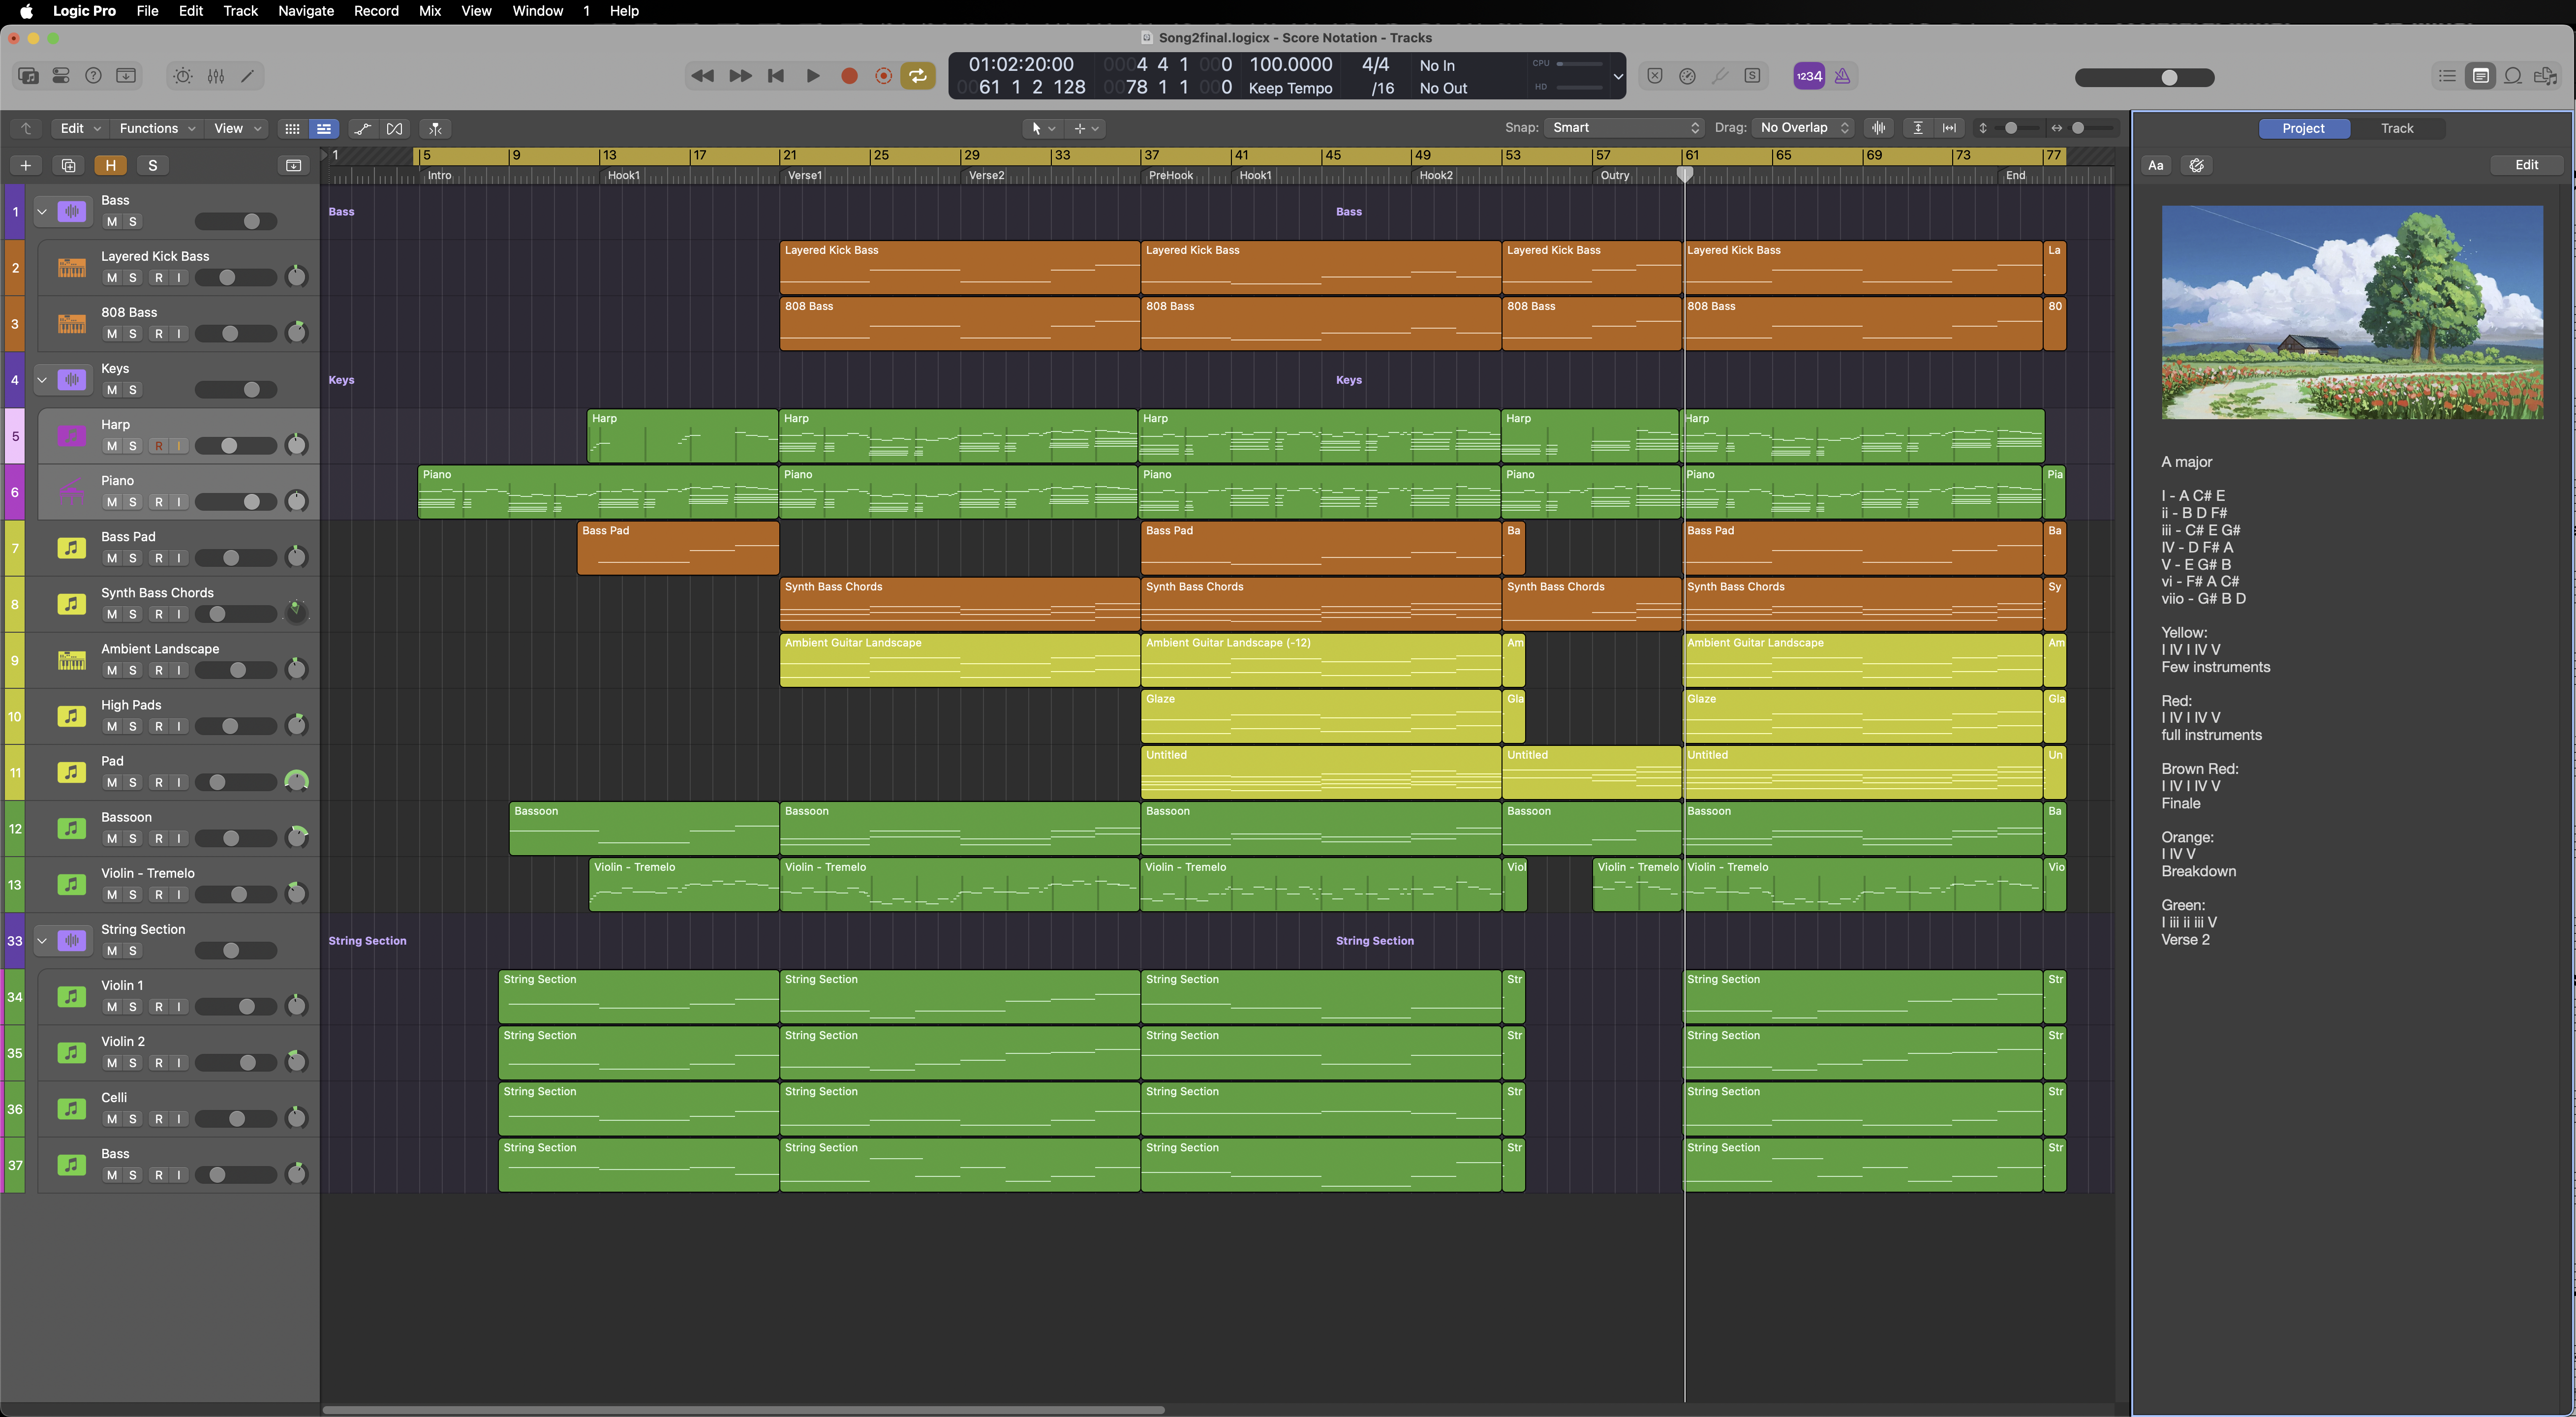Open the File menu
The width and height of the screenshot is (2576, 1417).
147,11
